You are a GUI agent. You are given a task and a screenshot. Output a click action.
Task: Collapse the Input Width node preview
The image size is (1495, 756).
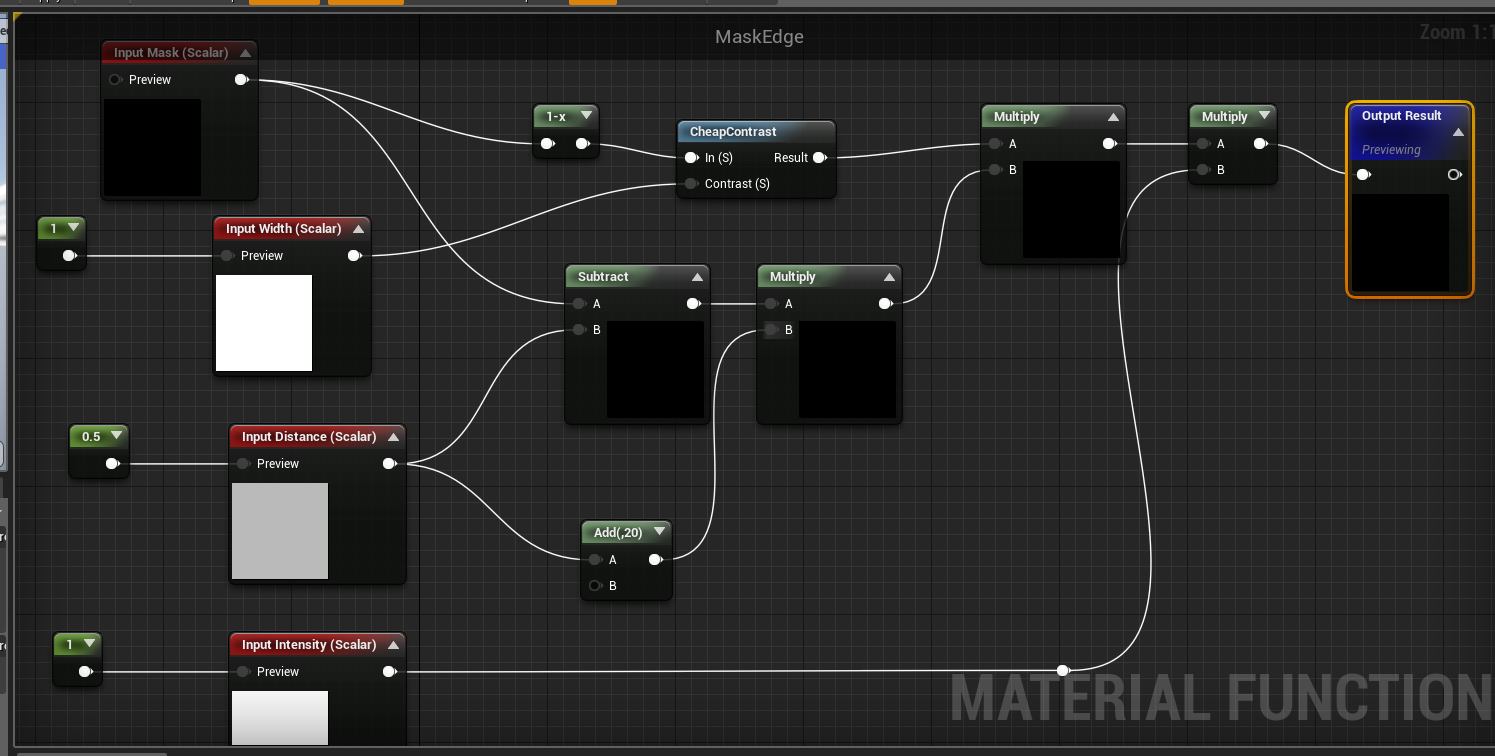pos(357,228)
